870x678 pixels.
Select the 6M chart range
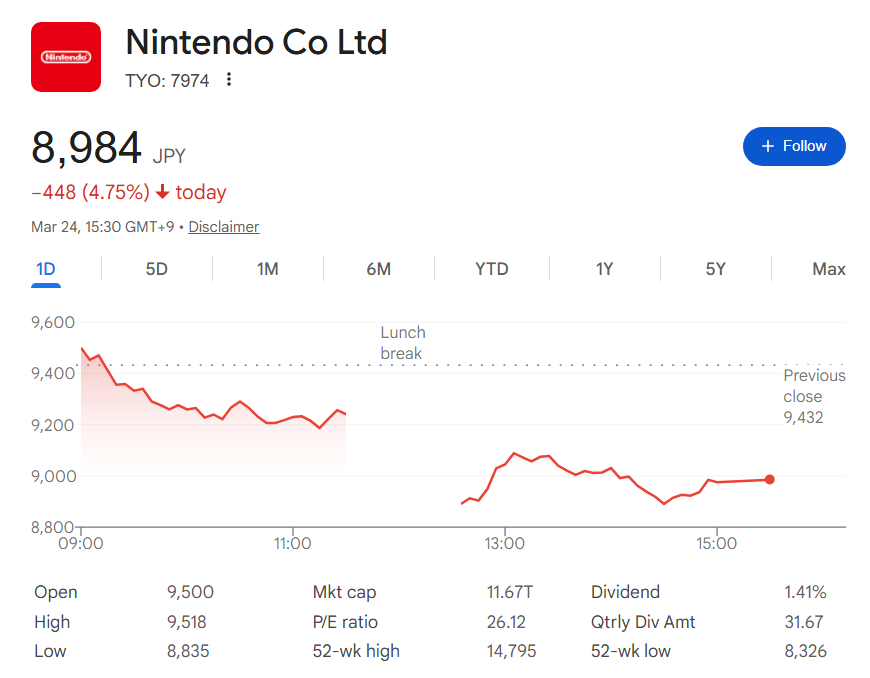[379, 269]
